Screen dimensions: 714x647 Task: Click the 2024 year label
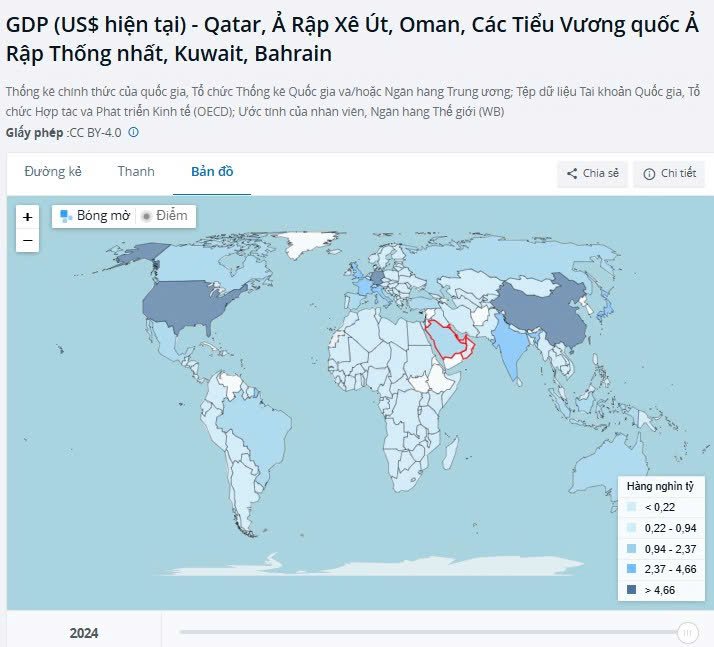pyautogui.click(x=84, y=633)
